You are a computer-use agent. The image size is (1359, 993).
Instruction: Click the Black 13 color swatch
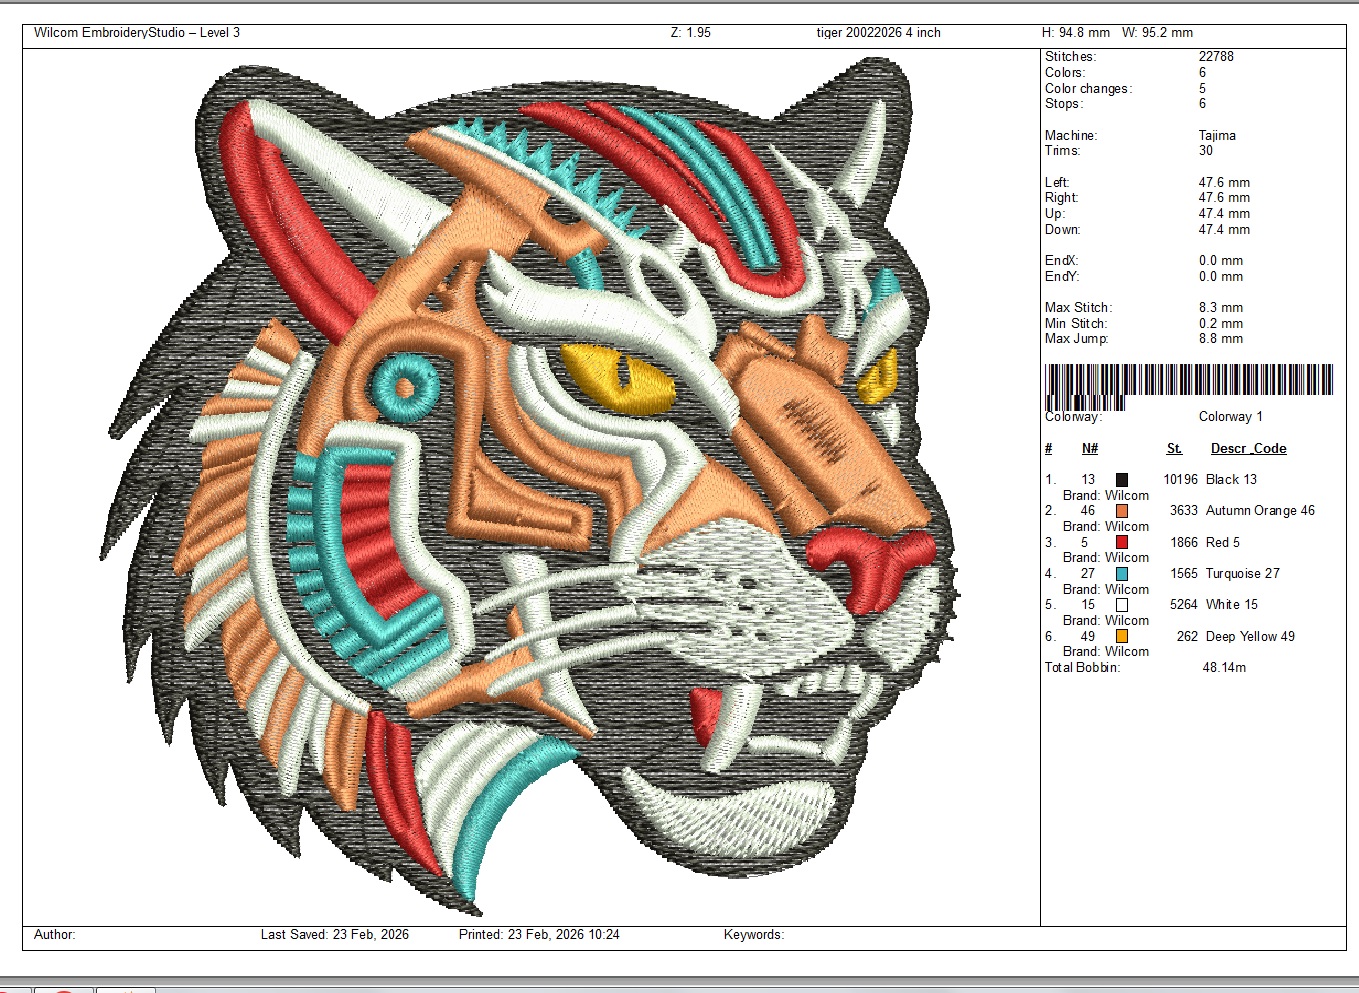tap(1122, 480)
